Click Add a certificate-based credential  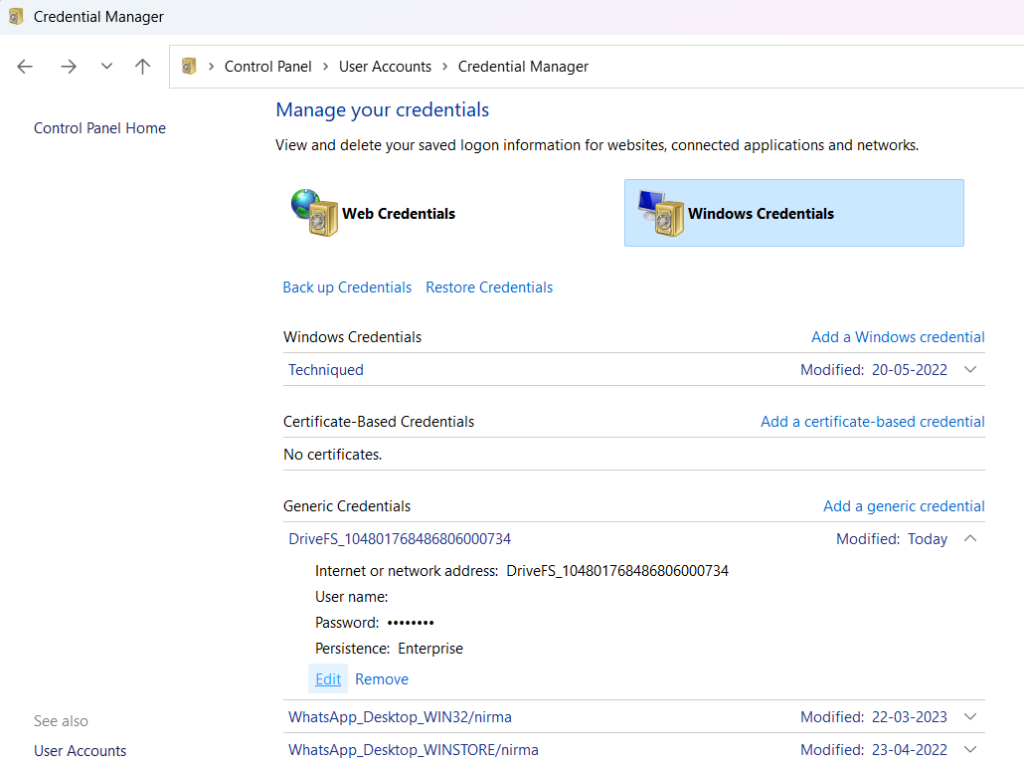(x=872, y=422)
